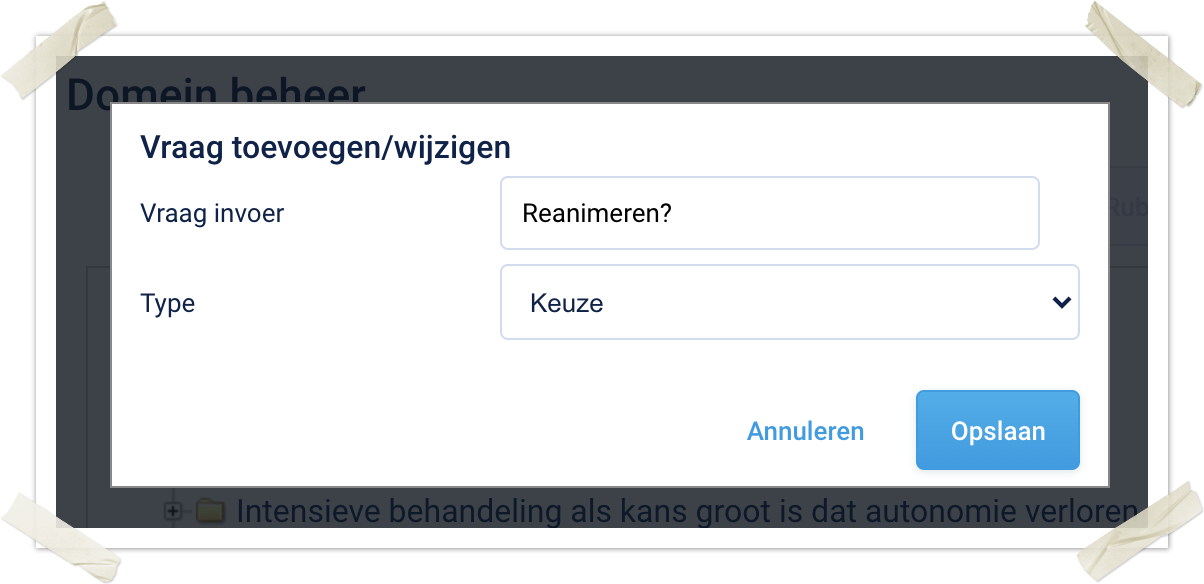Open the Type dropdown
This screenshot has width=1204, height=584.
point(789,302)
